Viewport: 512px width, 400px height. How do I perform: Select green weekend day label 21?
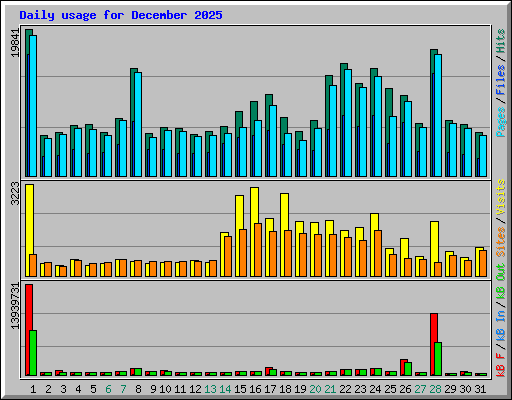[x=330, y=389]
